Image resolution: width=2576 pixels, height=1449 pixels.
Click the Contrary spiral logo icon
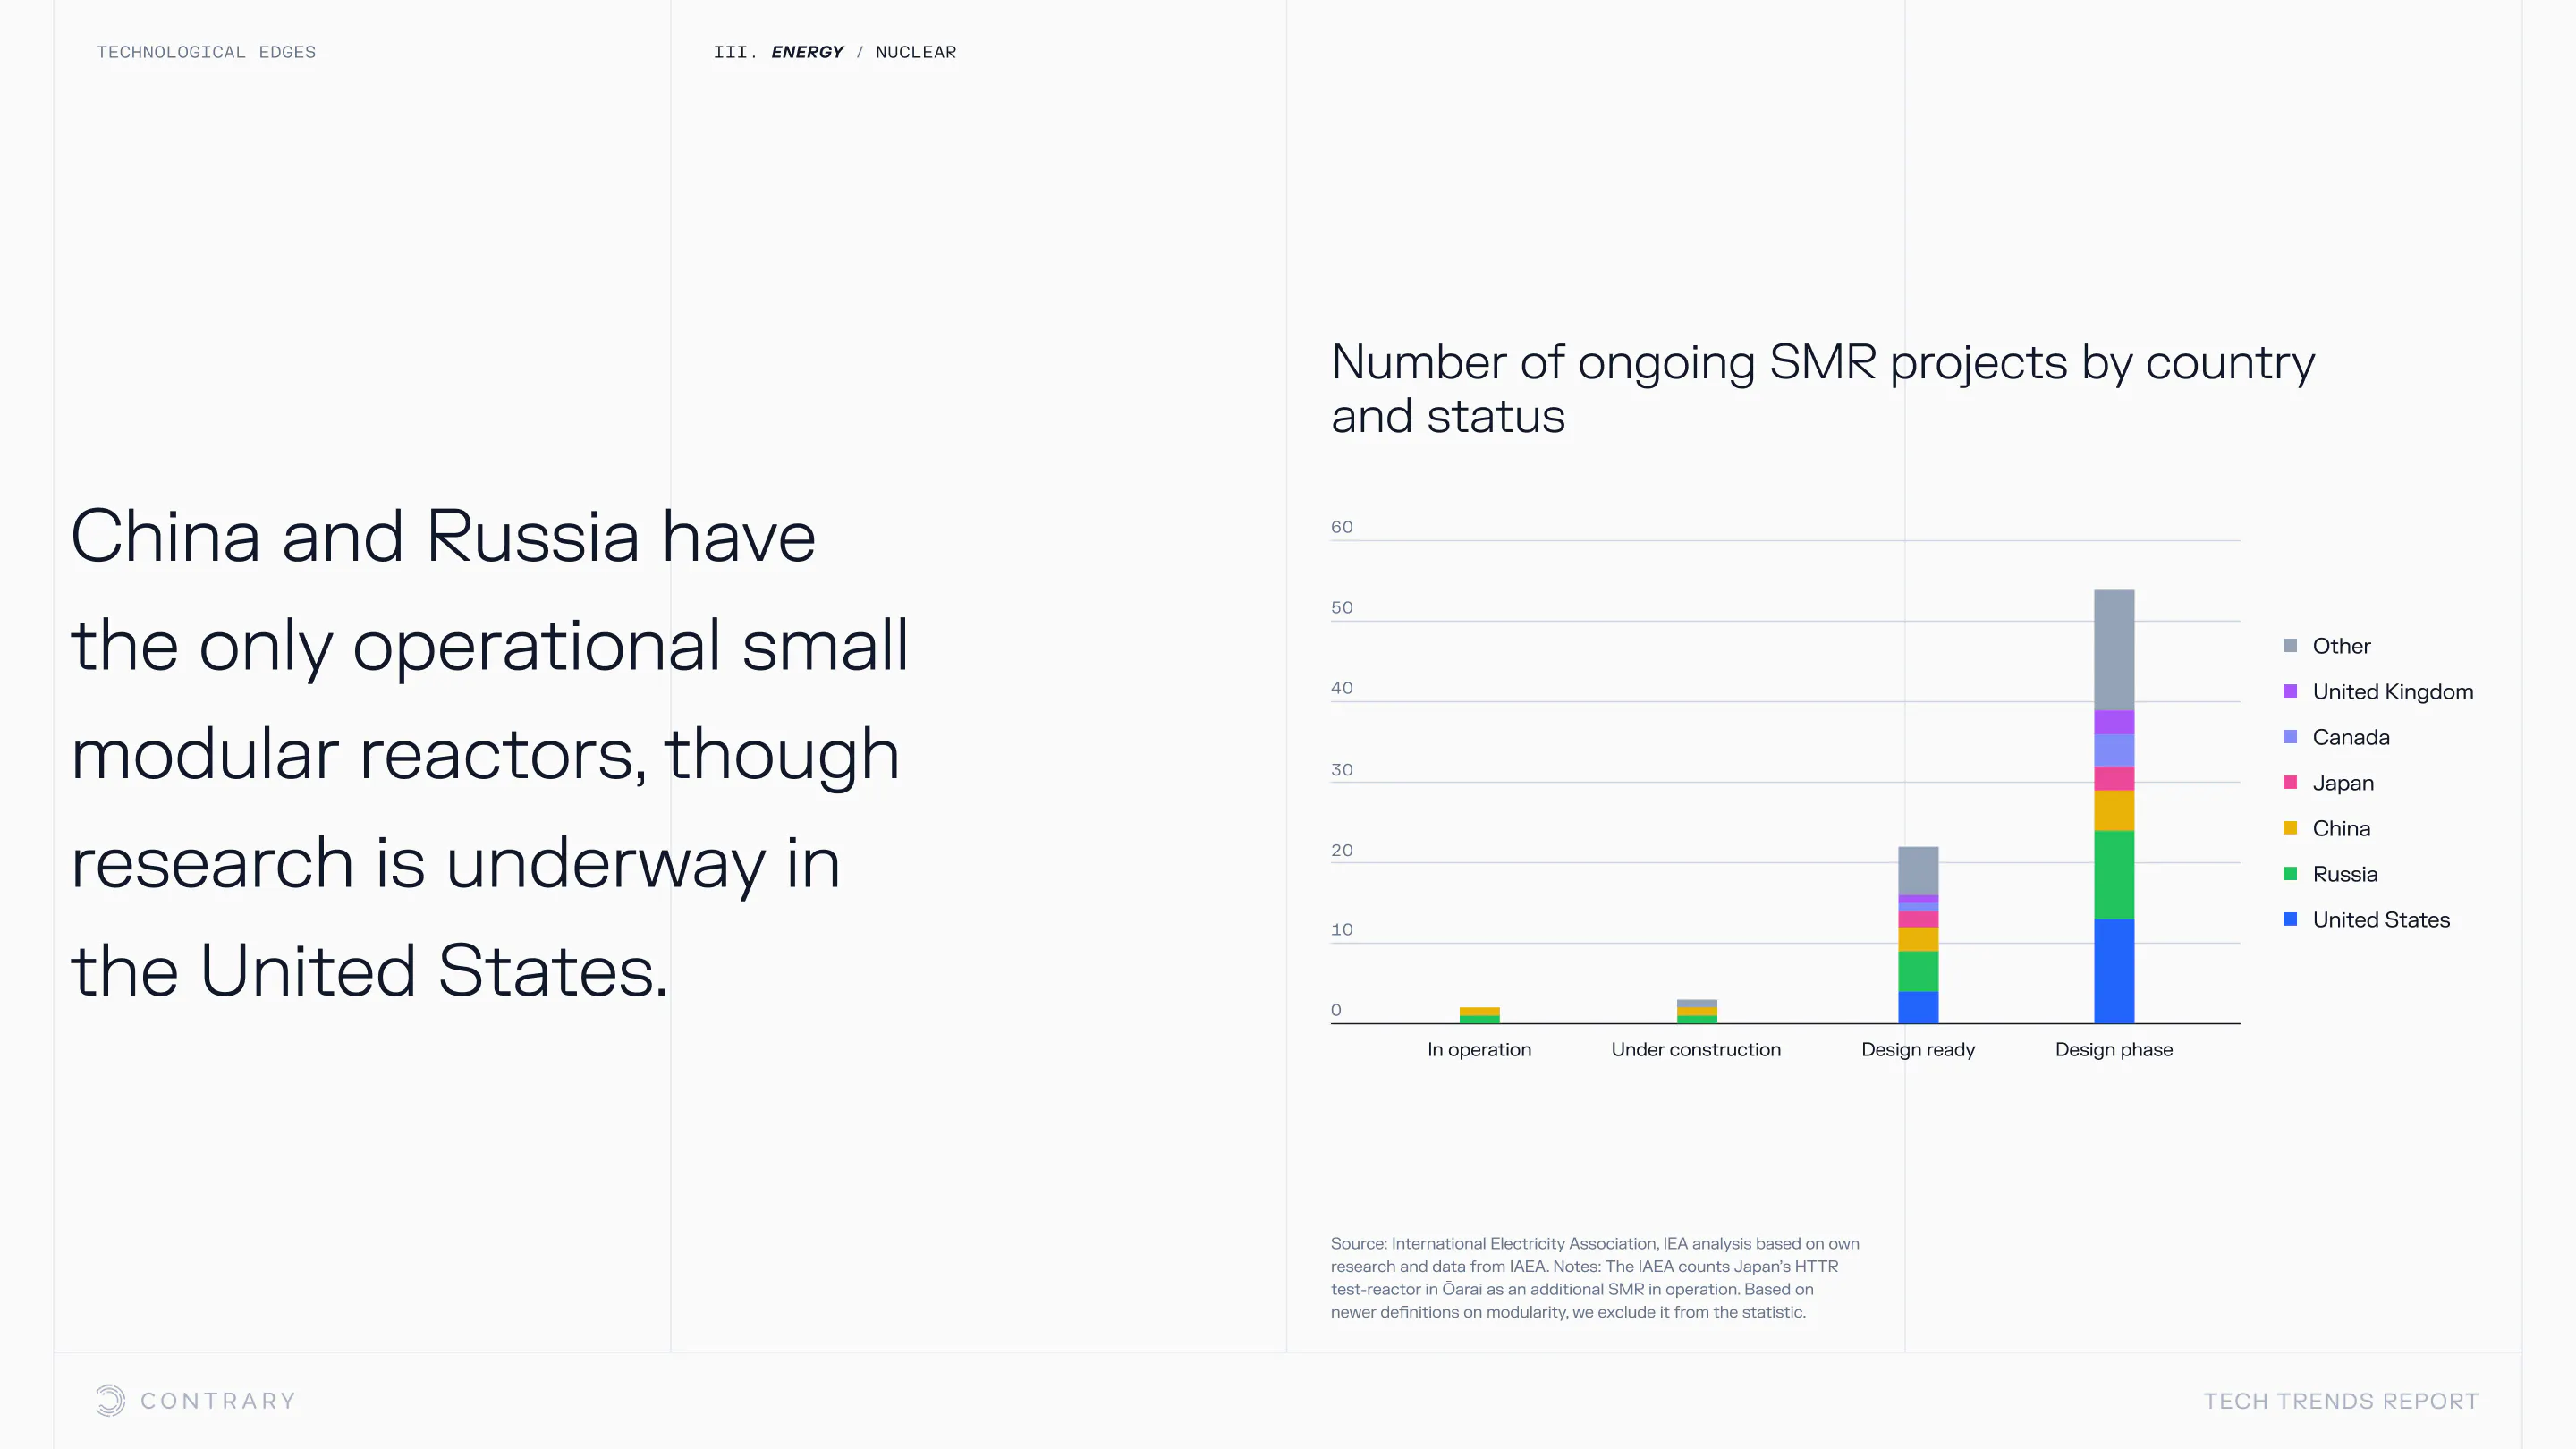(x=110, y=1400)
